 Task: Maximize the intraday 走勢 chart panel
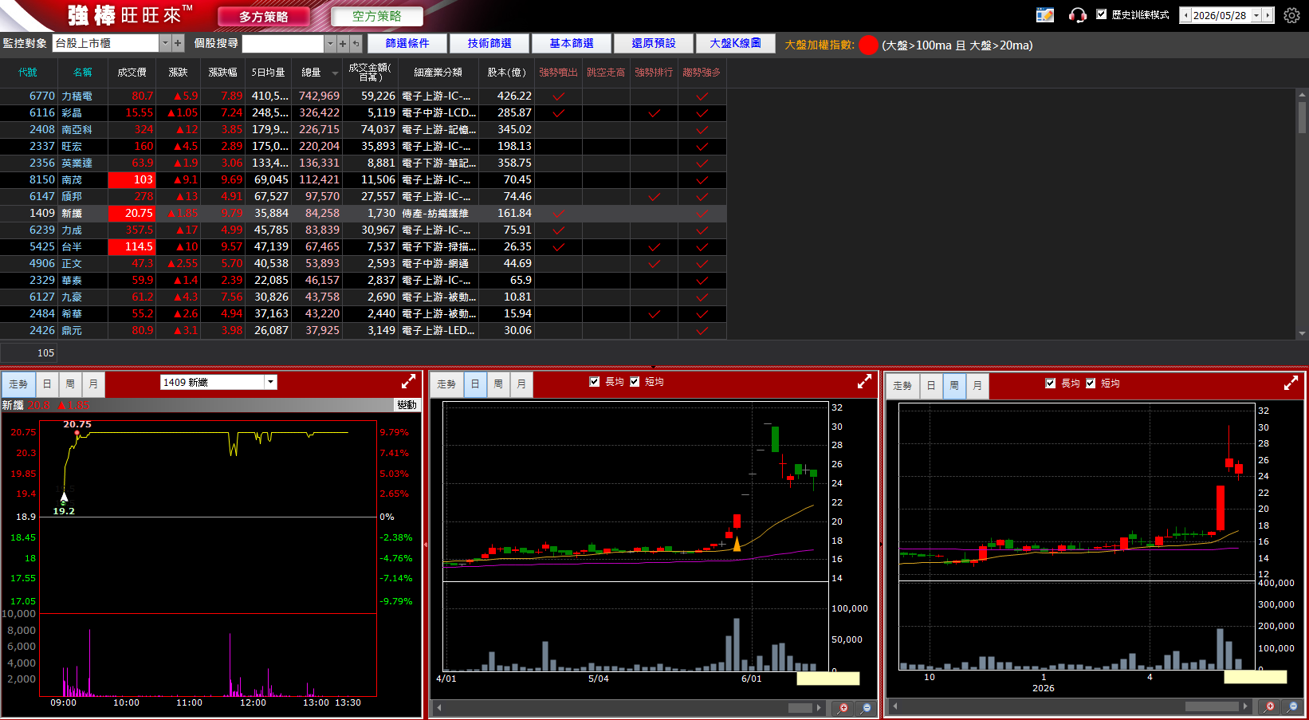pos(409,382)
